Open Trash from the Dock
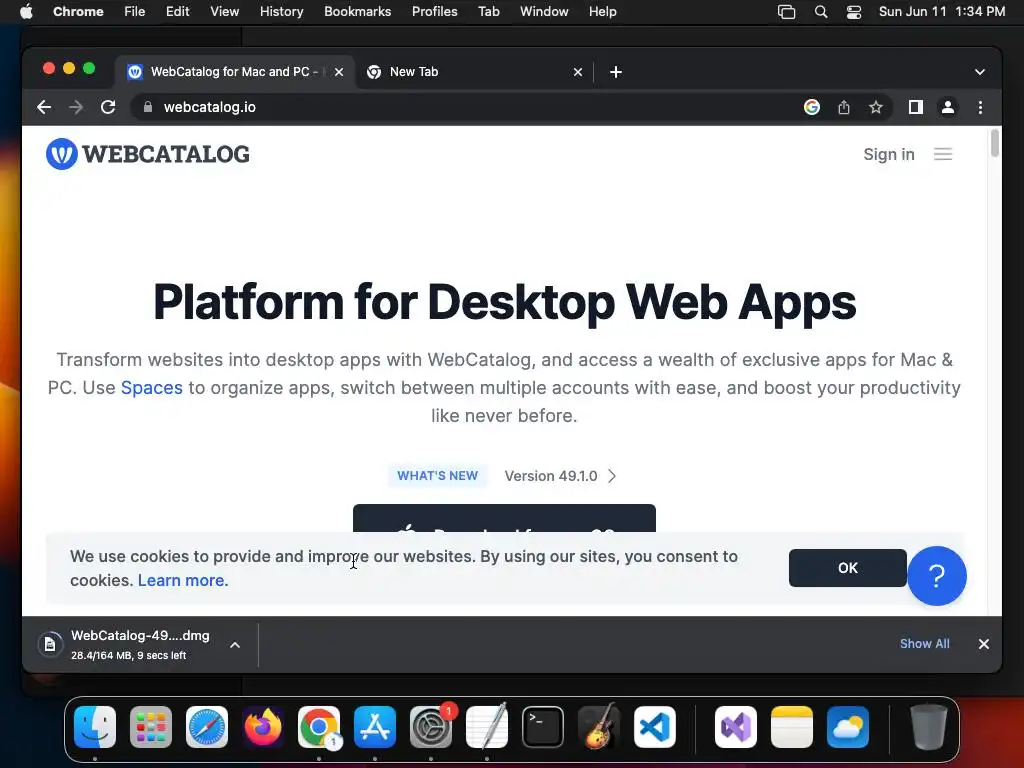The height and width of the screenshot is (768, 1024). (x=929, y=727)
